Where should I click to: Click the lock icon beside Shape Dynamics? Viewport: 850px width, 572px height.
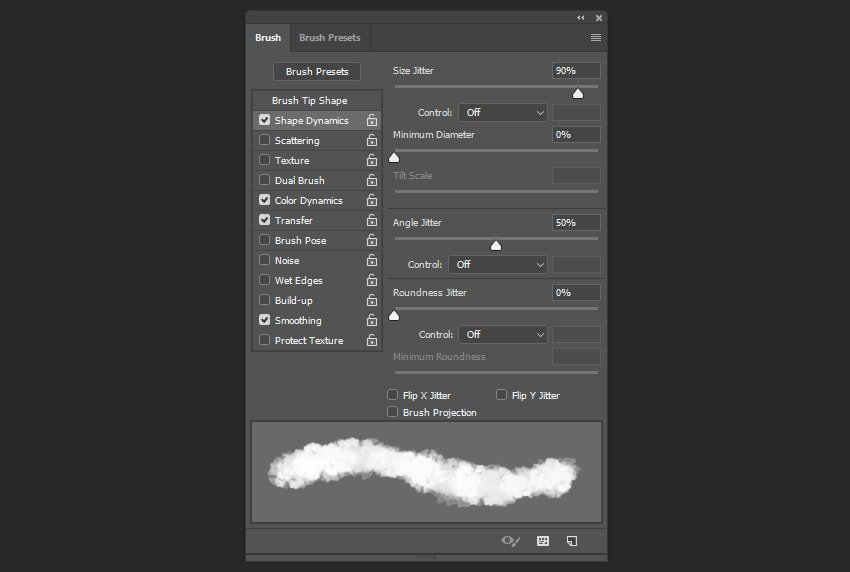371,121
